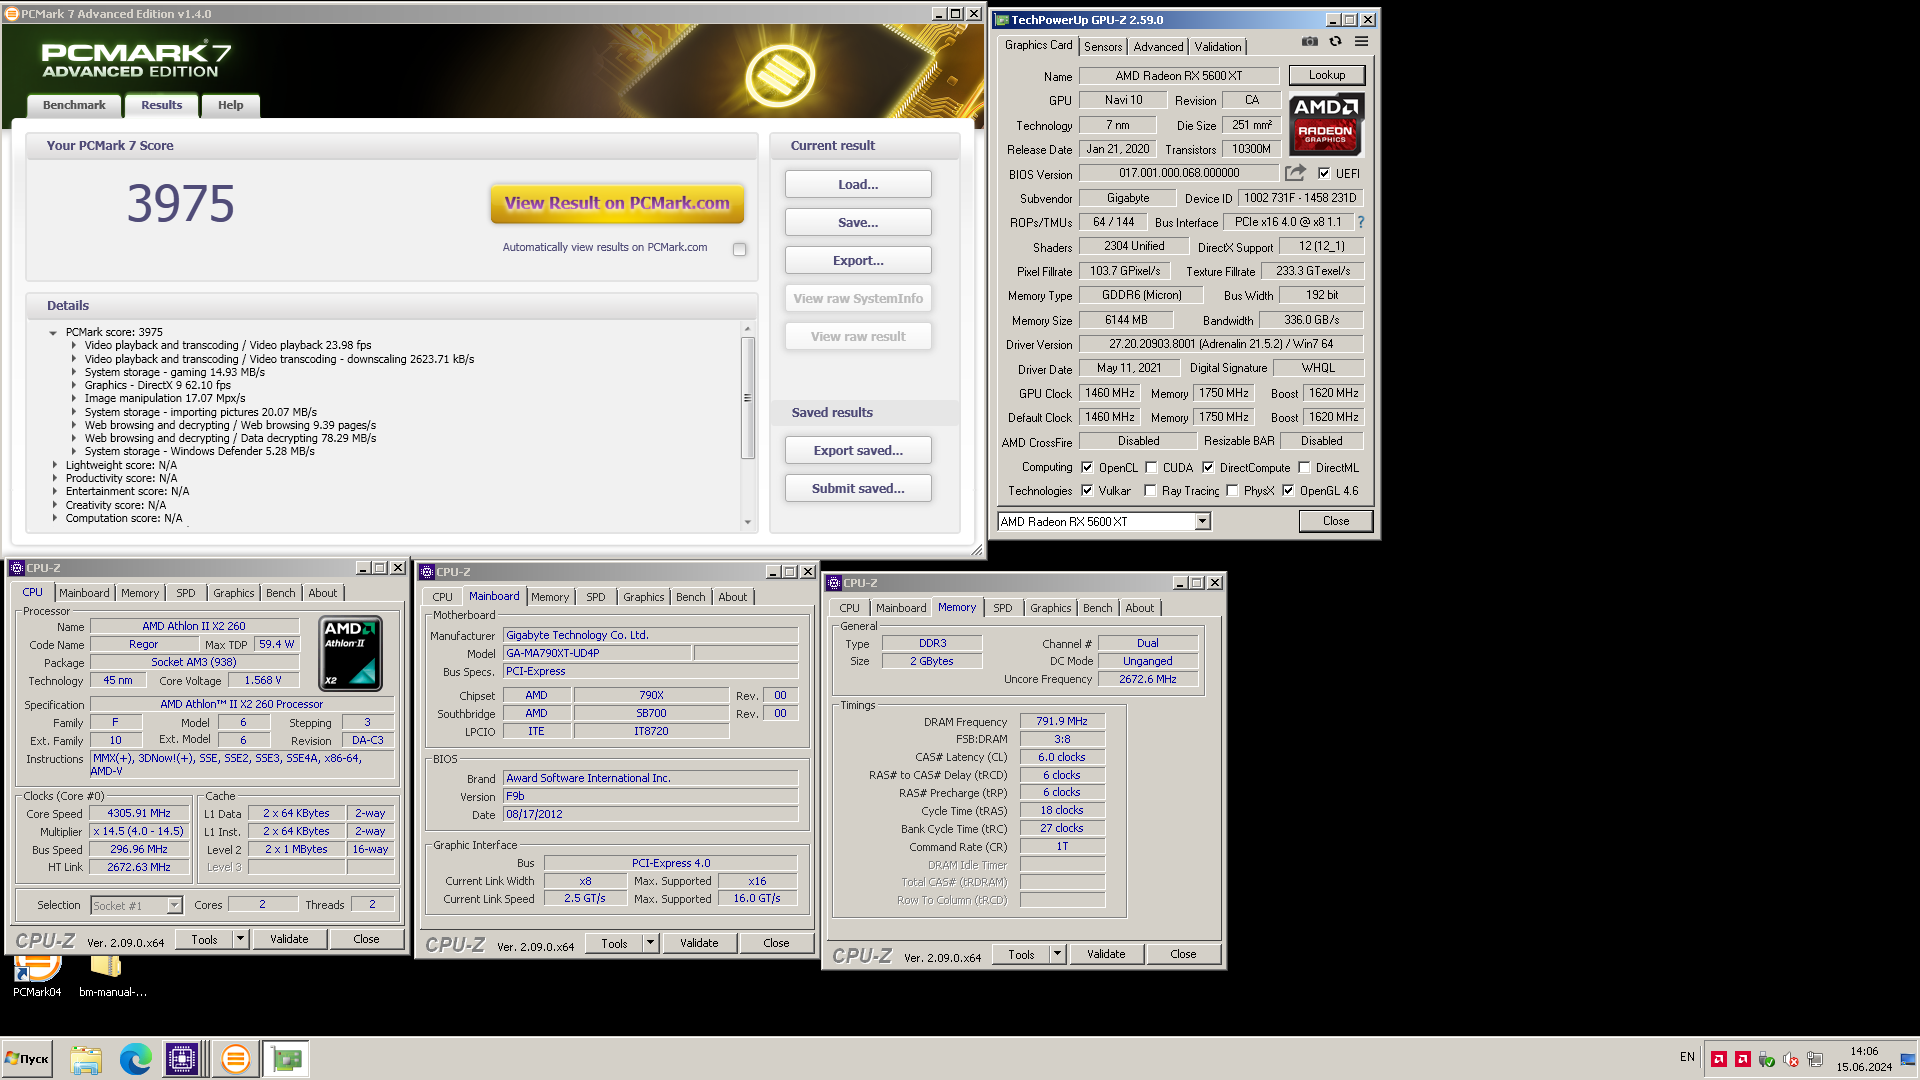Expand the Productivity score node
1920x1080 pixels.
click(x=54, y=478)
